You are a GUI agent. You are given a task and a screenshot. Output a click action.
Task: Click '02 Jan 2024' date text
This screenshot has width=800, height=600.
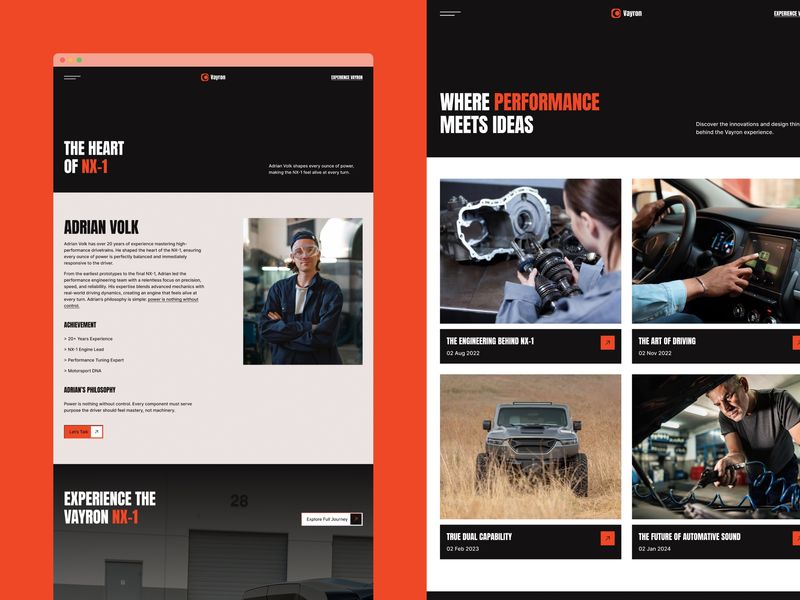pyautogui.click(x=655, y=549)
